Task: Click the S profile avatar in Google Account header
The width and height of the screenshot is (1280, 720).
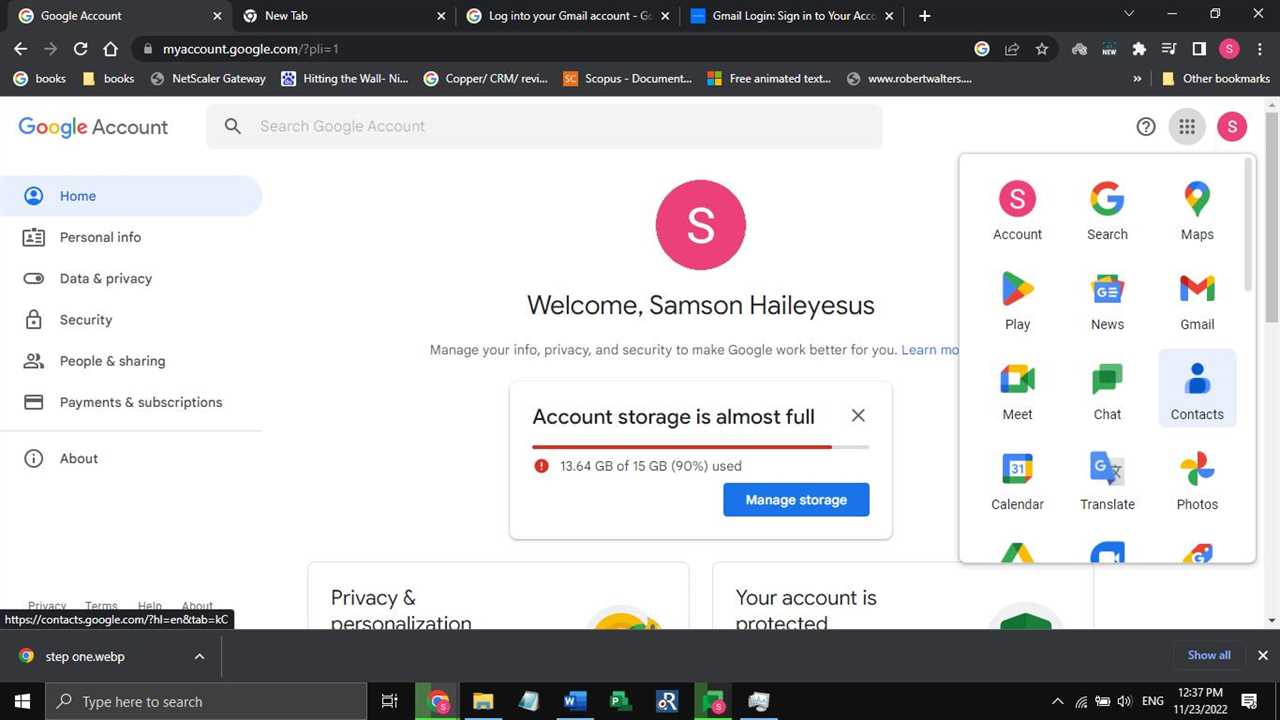Action: coord(1232,126)
